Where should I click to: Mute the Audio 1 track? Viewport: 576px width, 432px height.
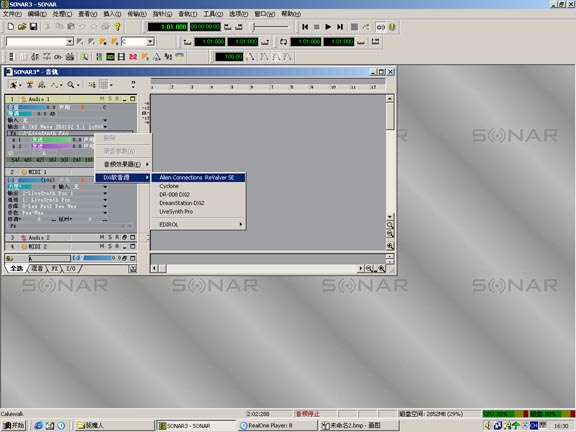coord(102,99)
